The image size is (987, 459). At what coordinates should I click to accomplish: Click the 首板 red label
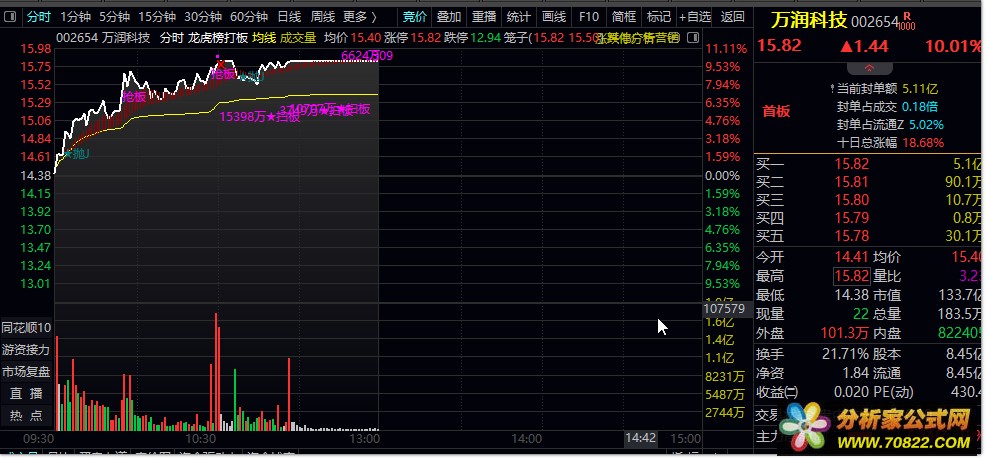776,111
